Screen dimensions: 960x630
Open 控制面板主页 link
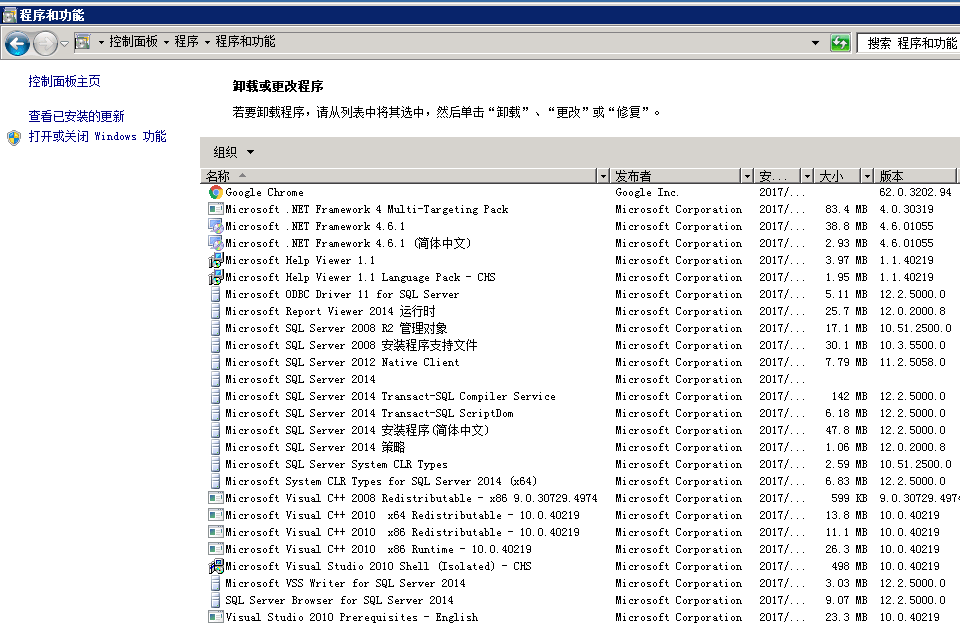pos(65,82)
